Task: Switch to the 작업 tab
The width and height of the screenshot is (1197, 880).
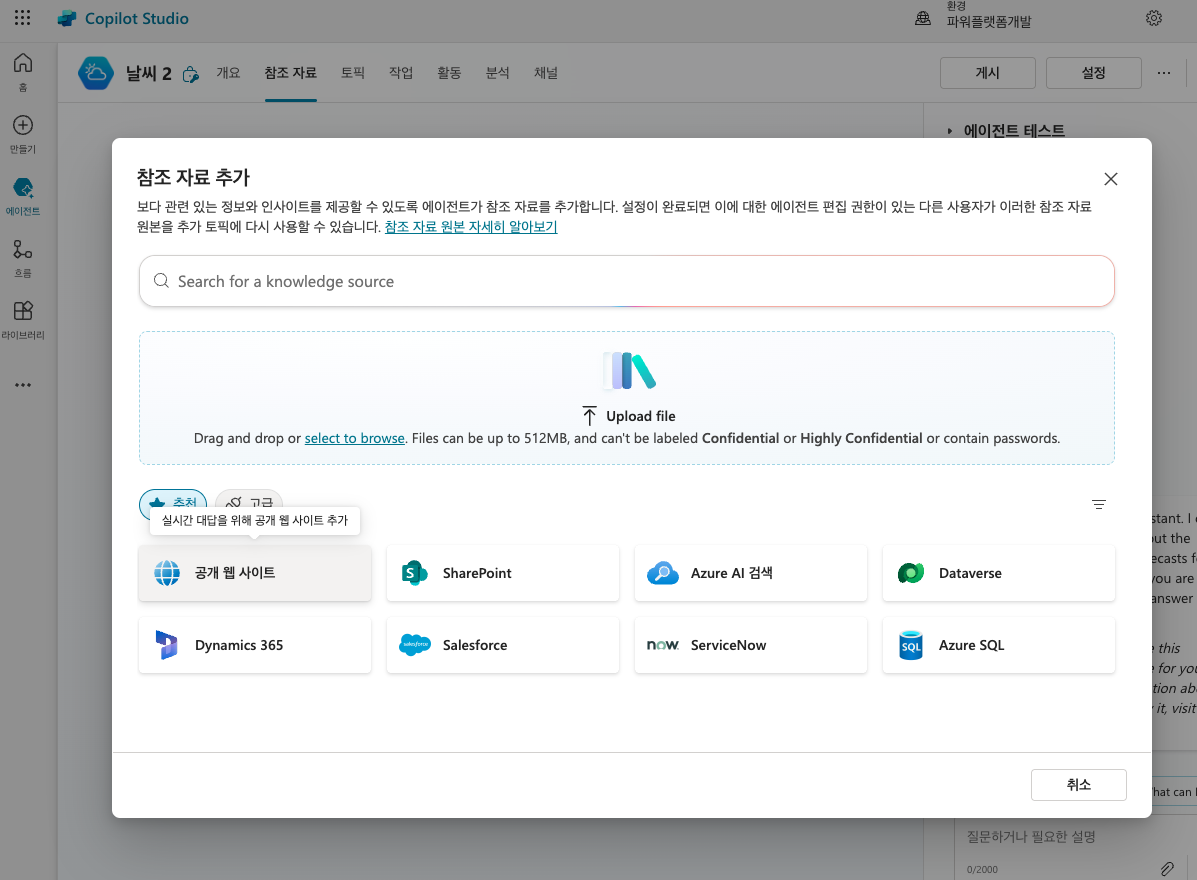Action: [x=401, y=73]
